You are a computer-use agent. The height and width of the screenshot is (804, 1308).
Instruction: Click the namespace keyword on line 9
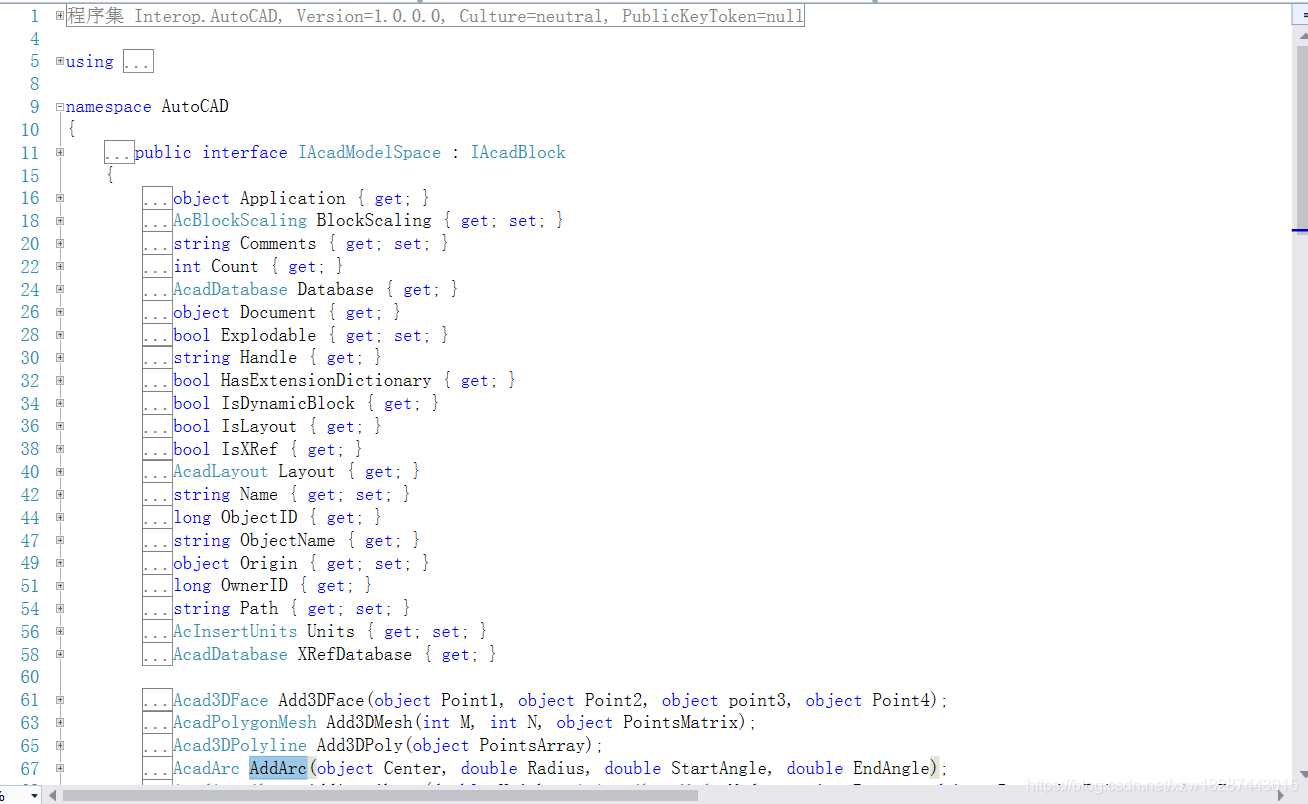click(109, 107)
